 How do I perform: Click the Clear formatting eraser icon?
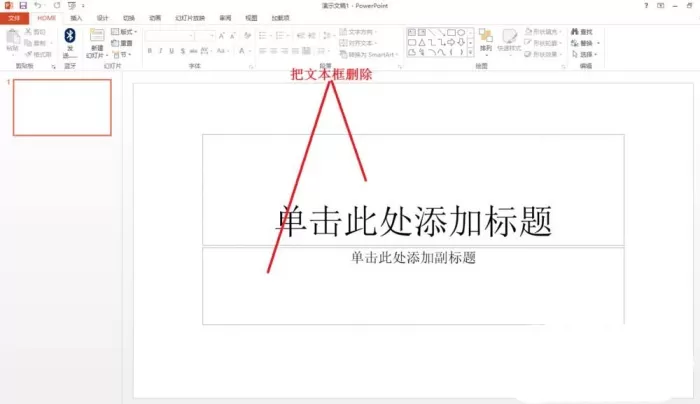[x=247, y=36]
